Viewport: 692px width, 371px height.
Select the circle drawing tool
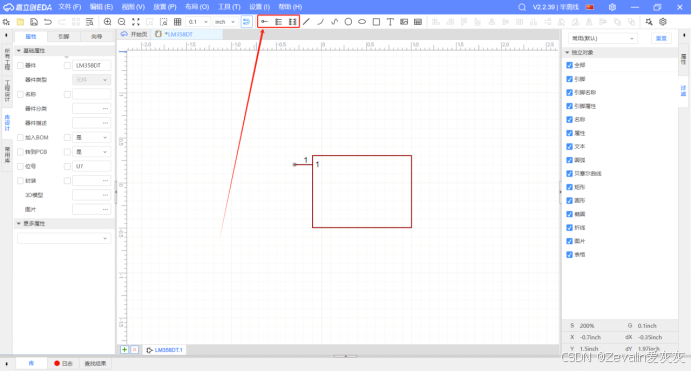point(348,22)
